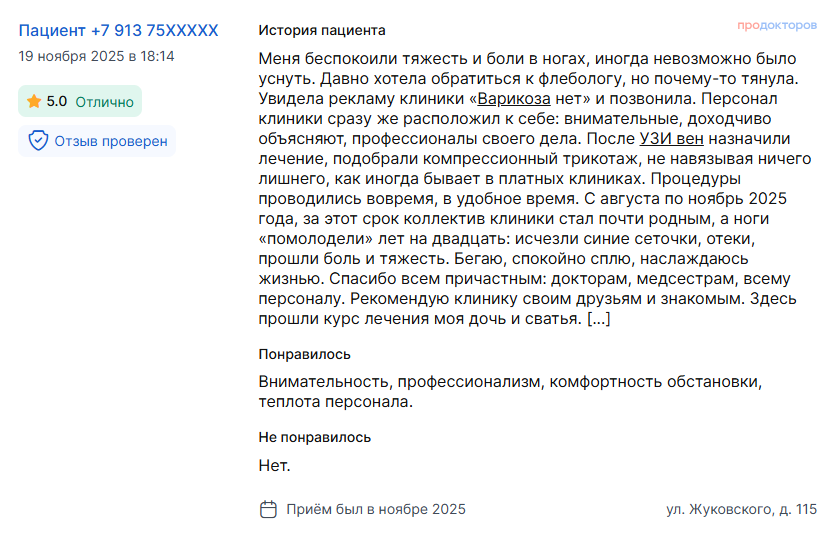This screenshot has width=835, height=540.
Task: Open the patient +7 913 75XXXXX profile link
Action: click(118, 31)
